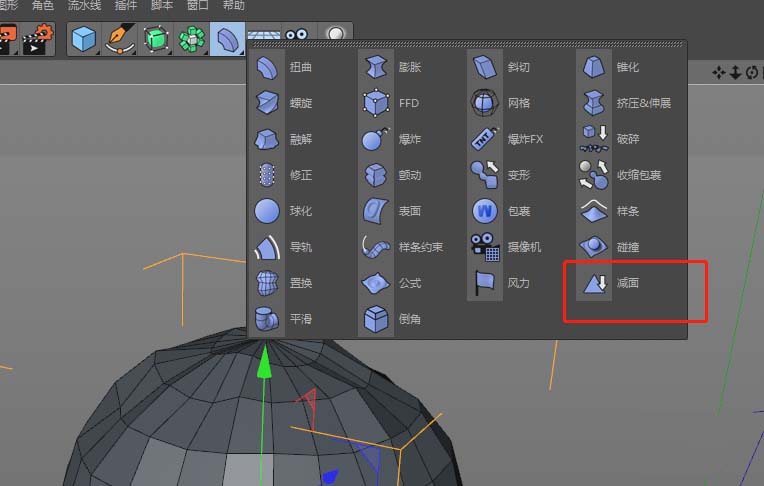This screenshot has height=486, width=764.
Task: Select the 扭曲 (Bend) deformer
Action: coord(284,67)
